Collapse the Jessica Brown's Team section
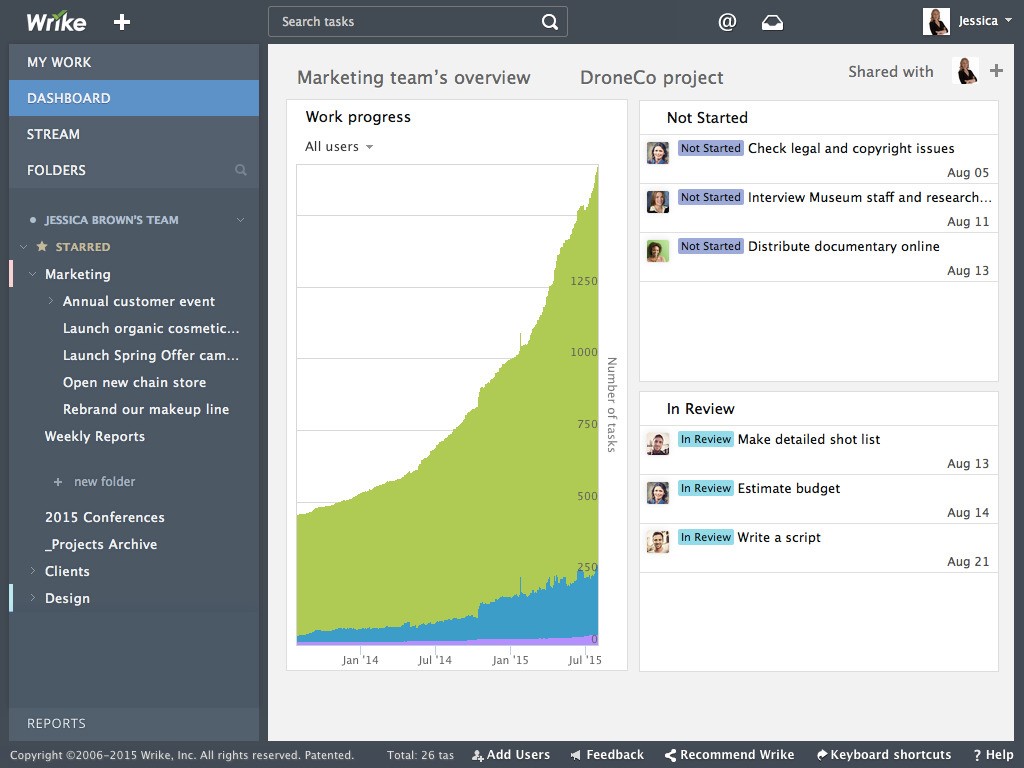 point(240,220)
